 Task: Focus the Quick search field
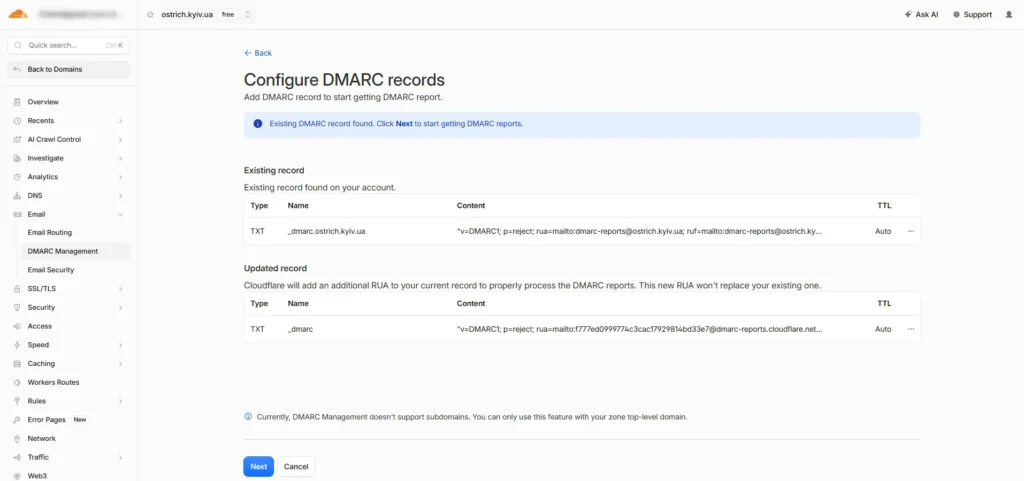pyautogui.click(x=69, y=46)
